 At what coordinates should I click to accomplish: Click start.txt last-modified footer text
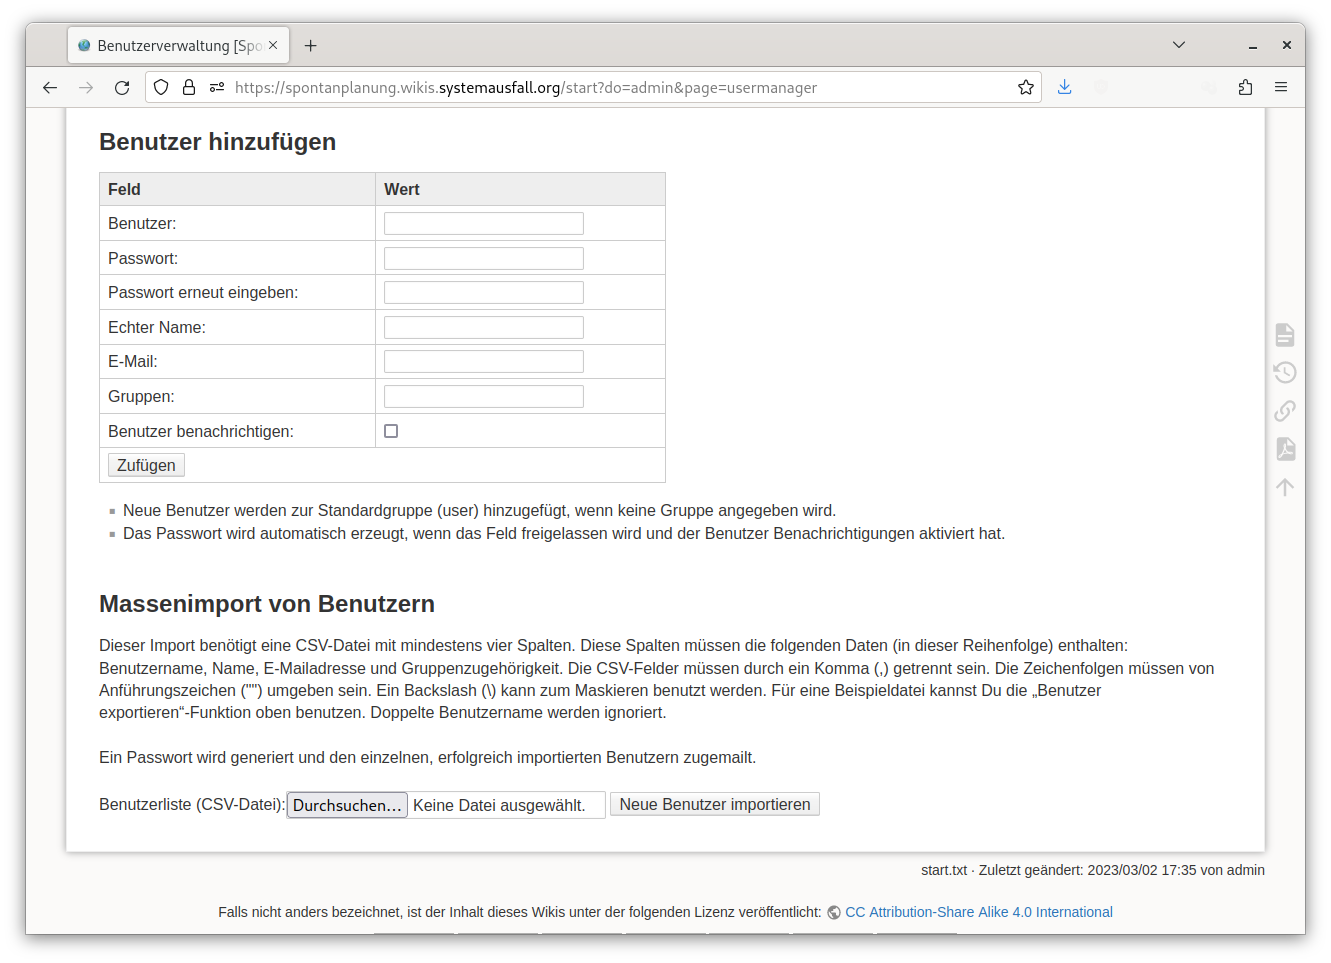pyautogui.click(x=1093, y=870)
